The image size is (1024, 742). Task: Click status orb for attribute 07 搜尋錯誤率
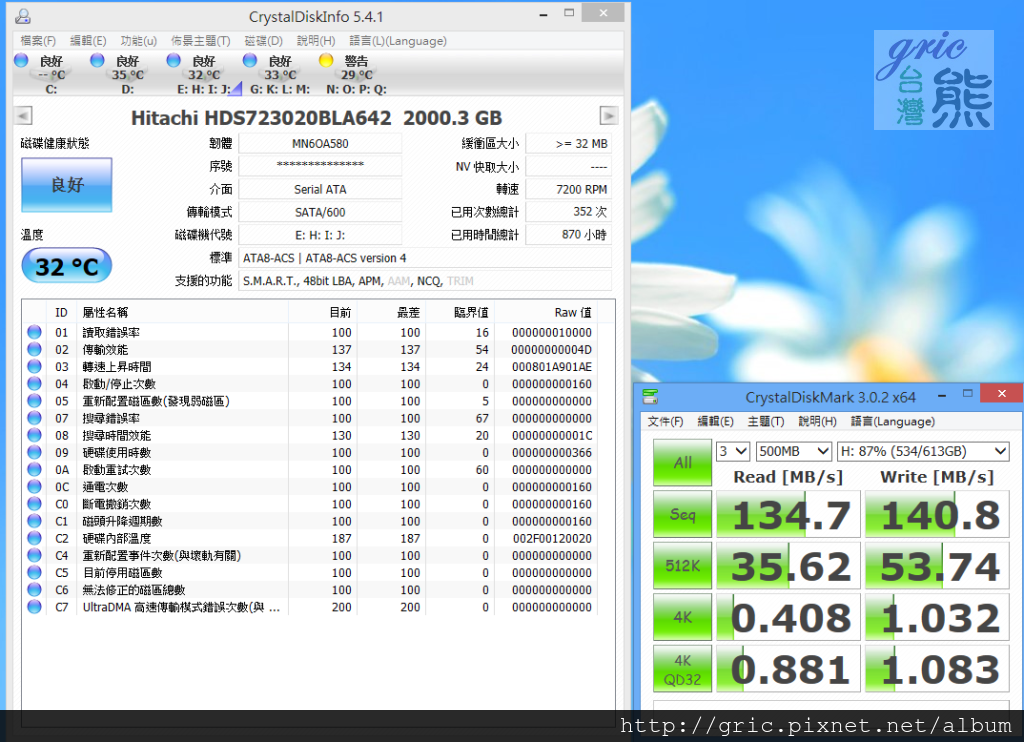pyautogui.click(x=35, y=418)
